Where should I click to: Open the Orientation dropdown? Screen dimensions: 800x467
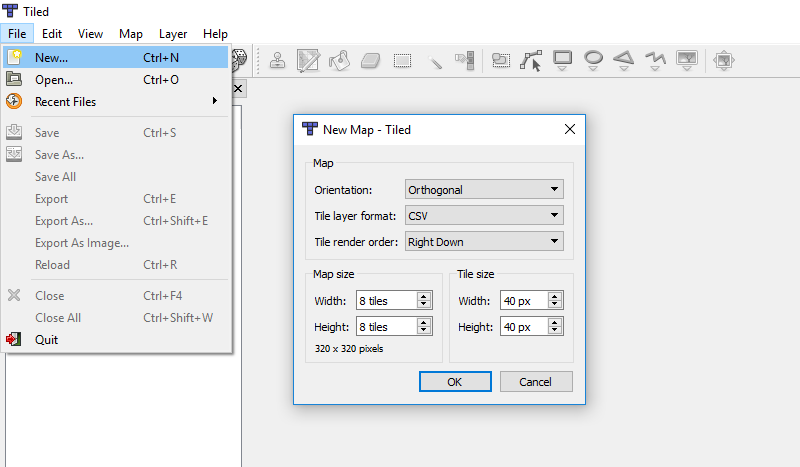coord(484,189)
